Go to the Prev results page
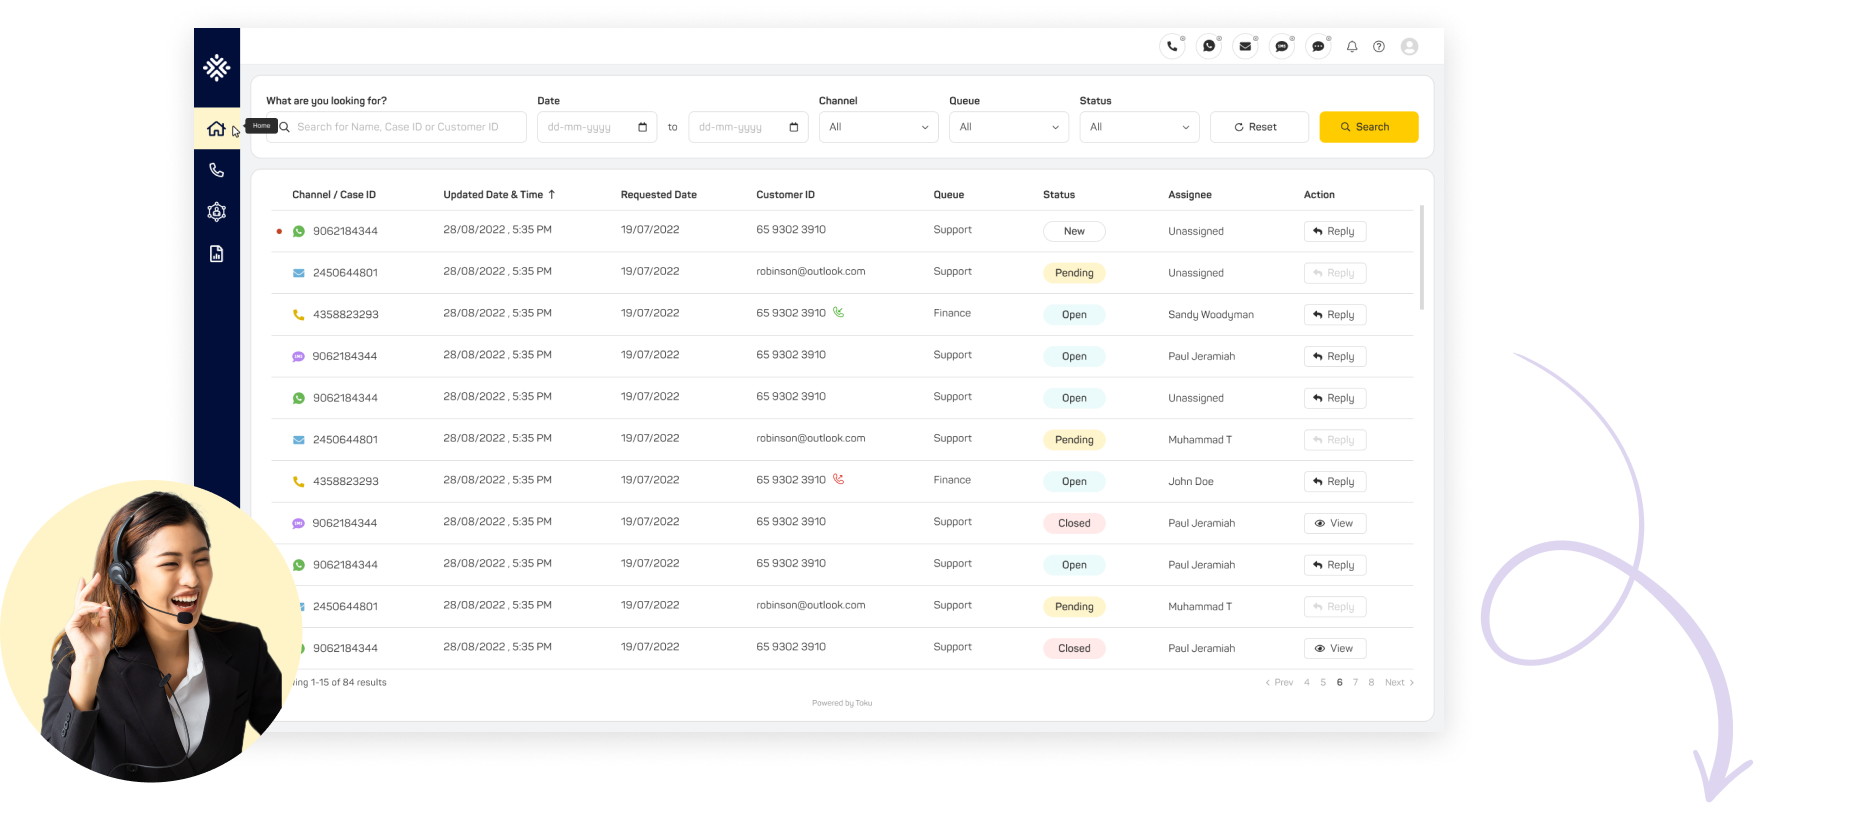Screen dimensions: 1860x813 point(1279,682)
